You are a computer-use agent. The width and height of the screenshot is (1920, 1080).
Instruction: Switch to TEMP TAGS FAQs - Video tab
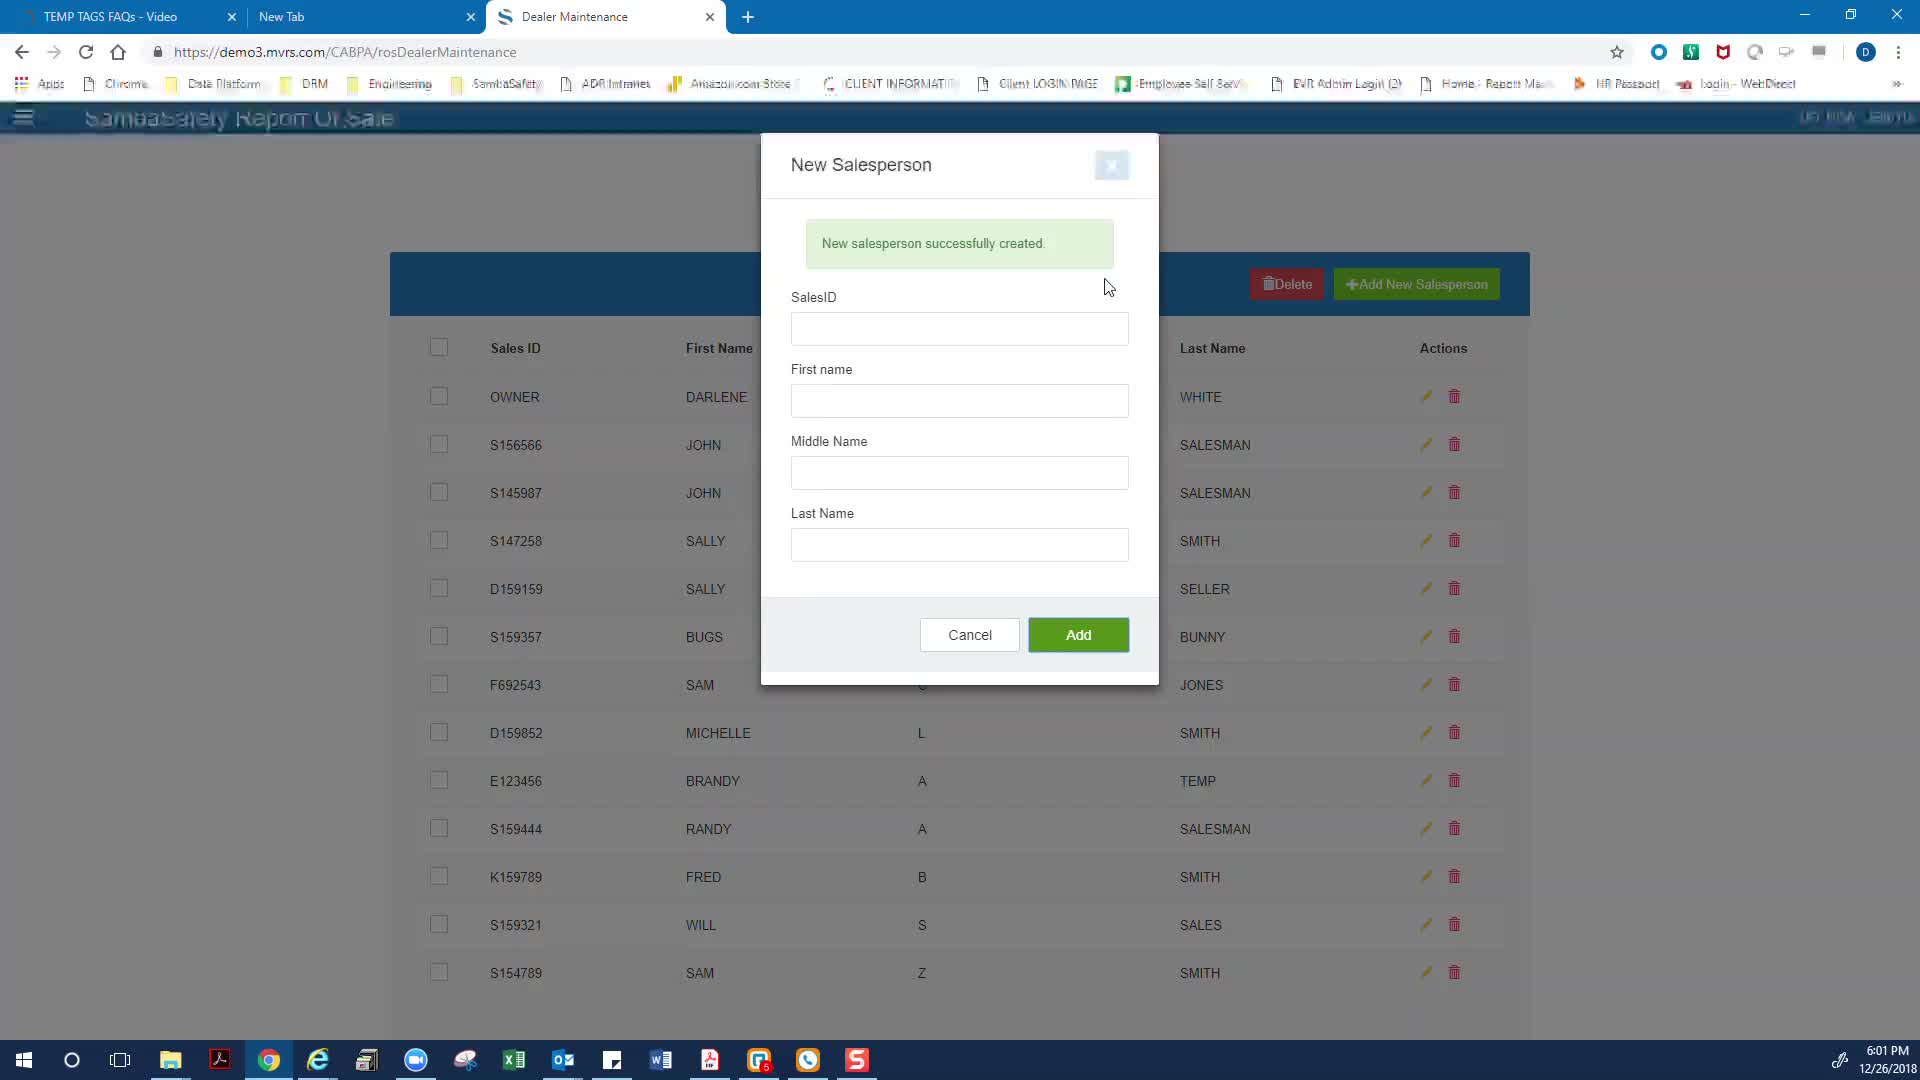click(110, 17)
